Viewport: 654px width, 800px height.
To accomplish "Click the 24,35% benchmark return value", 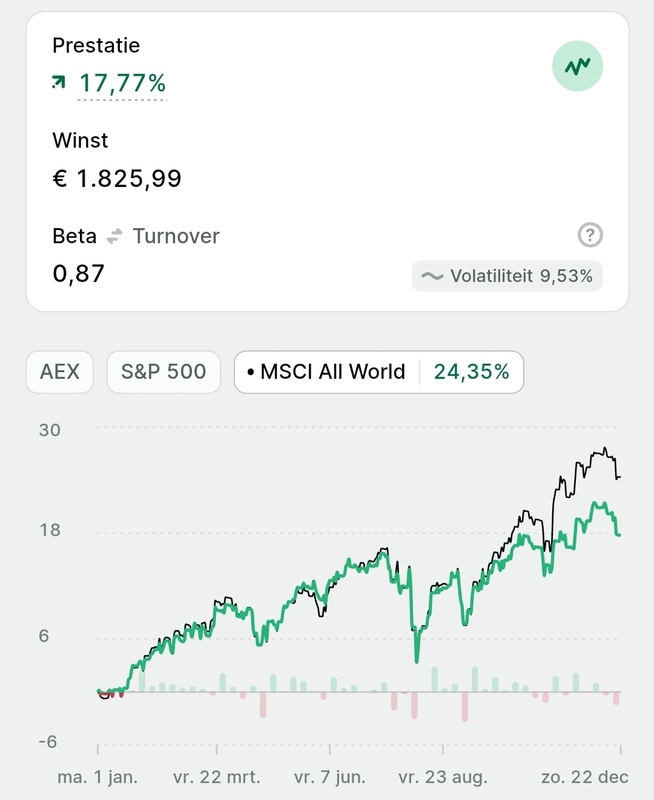I will (471, 372).
